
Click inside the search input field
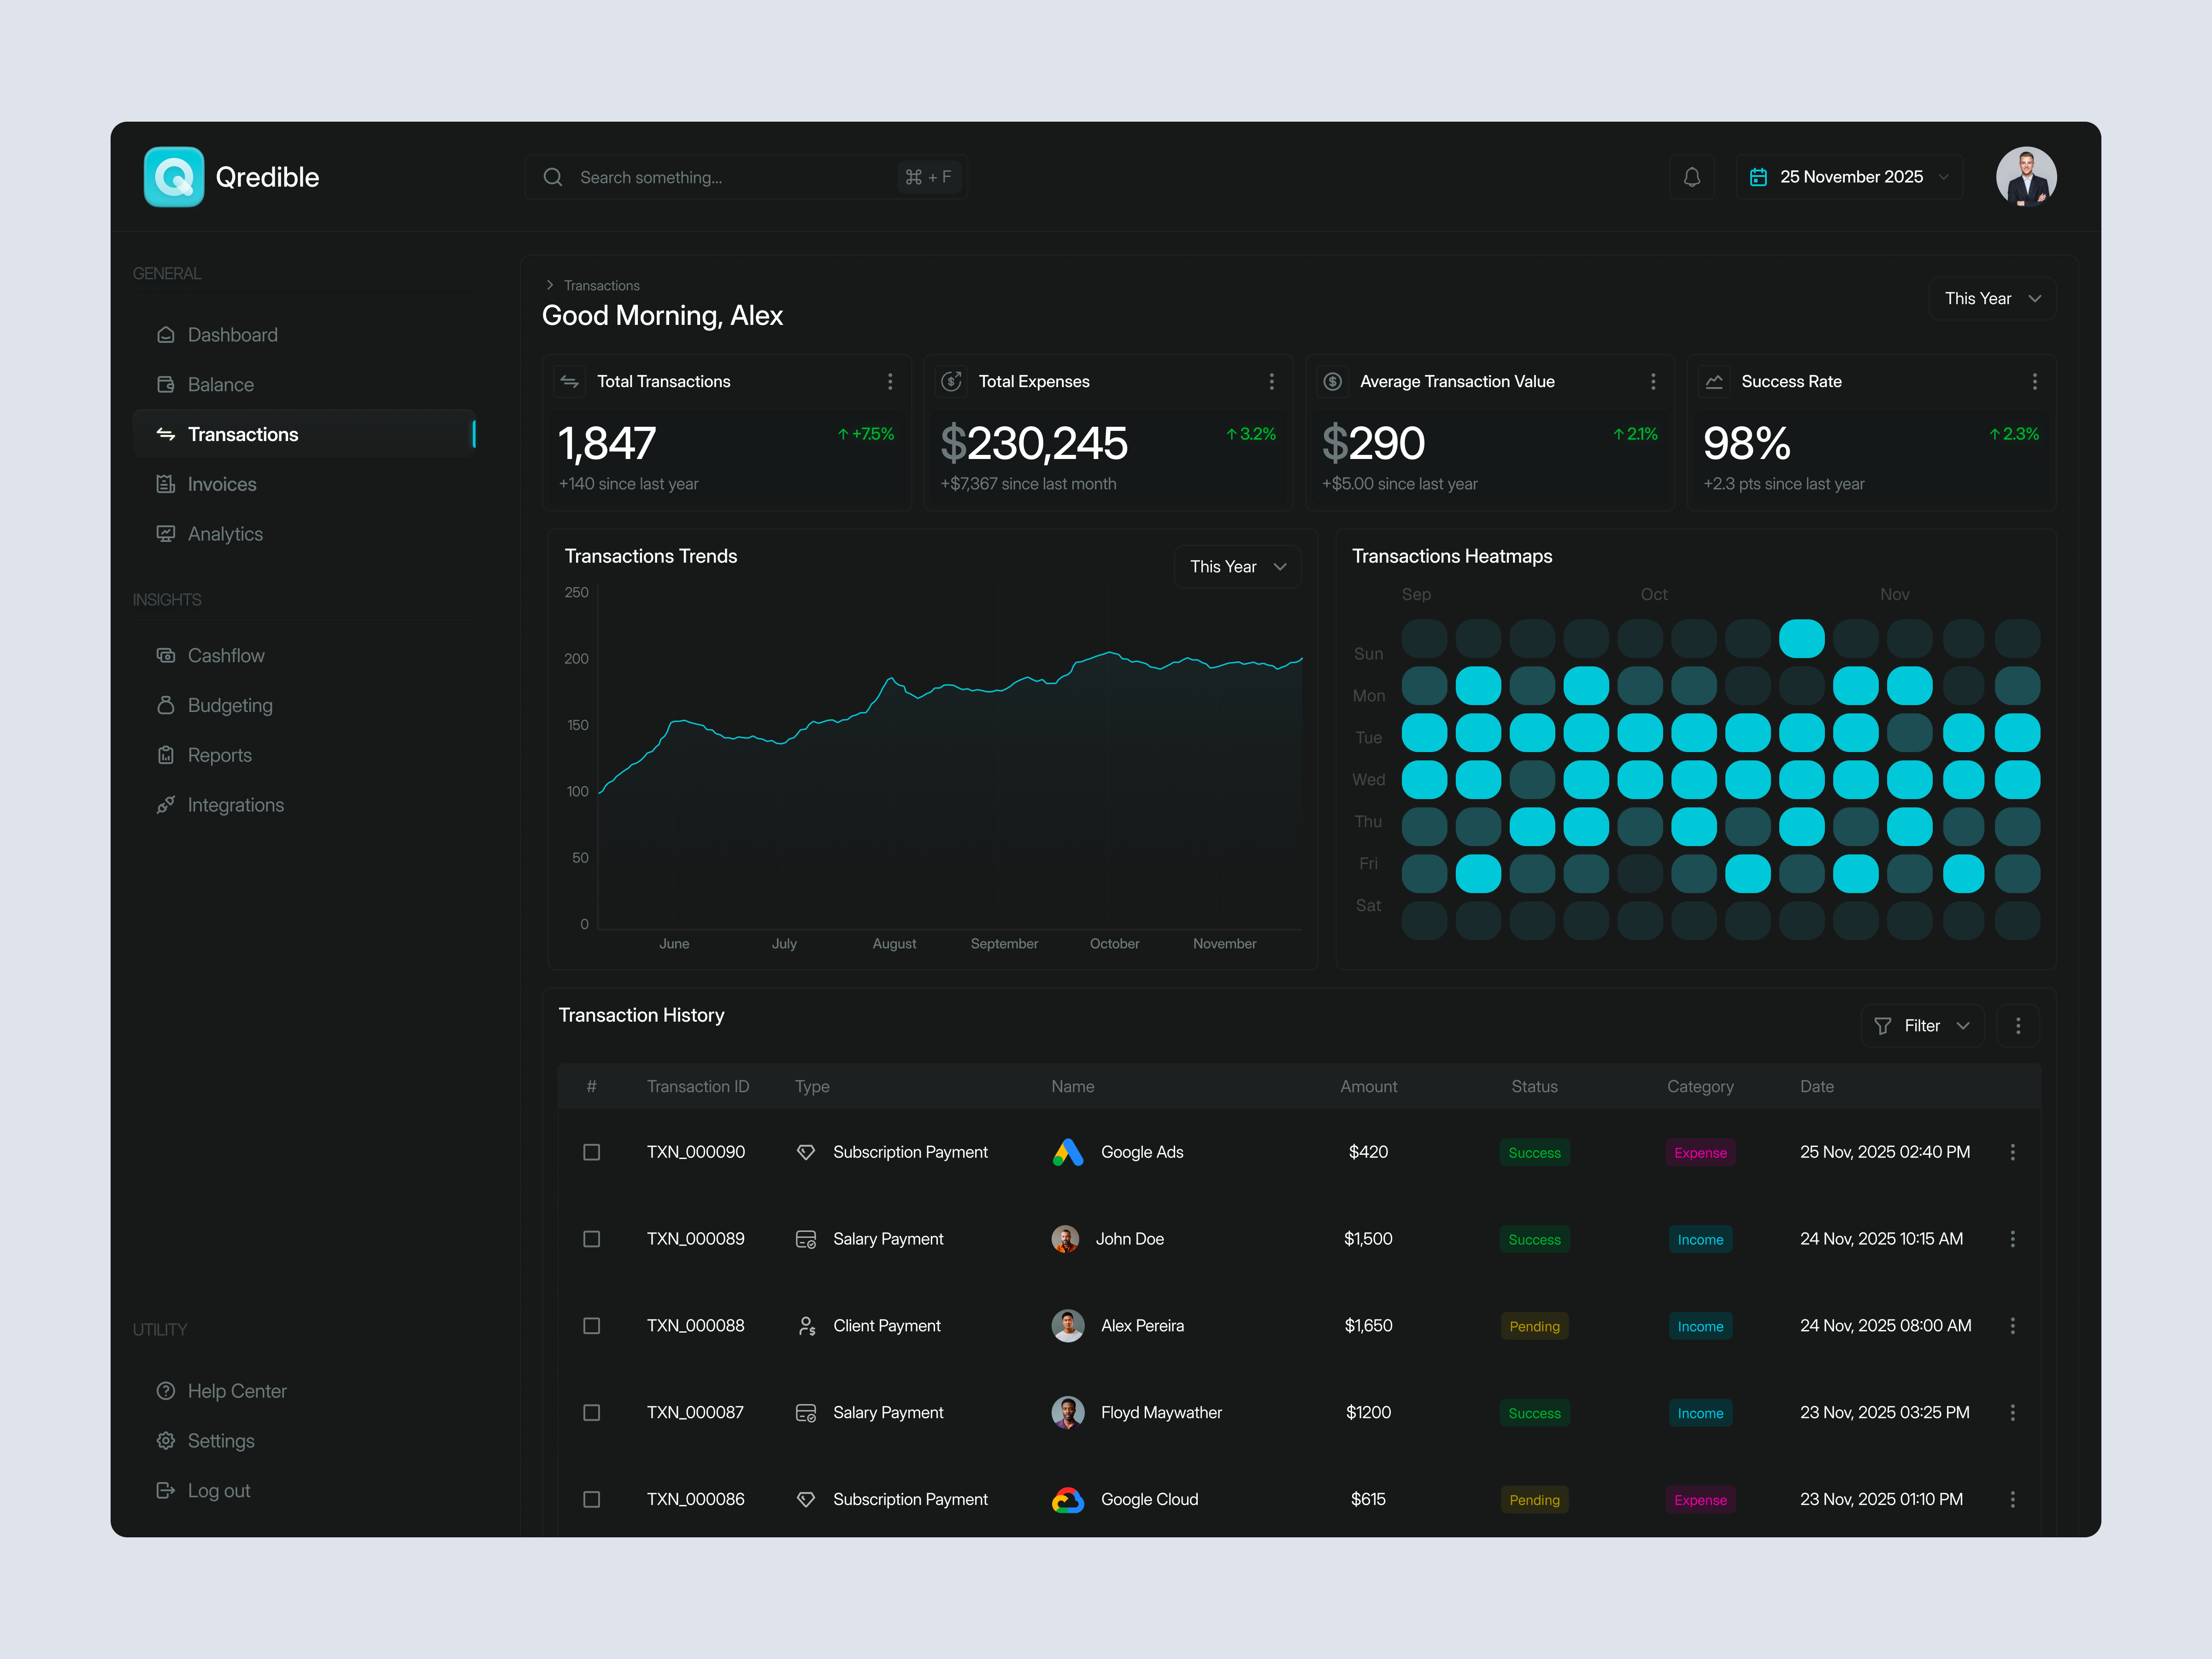pos(720,176)
